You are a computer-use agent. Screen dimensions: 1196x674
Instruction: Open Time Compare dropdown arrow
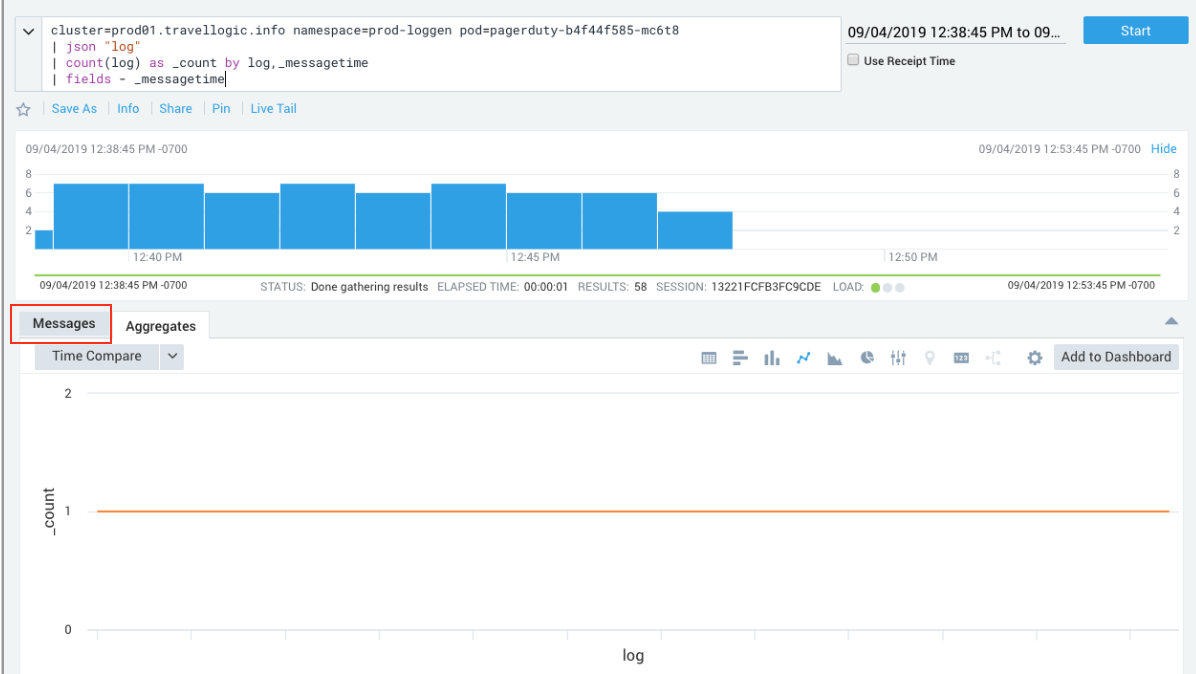(172, 356)
